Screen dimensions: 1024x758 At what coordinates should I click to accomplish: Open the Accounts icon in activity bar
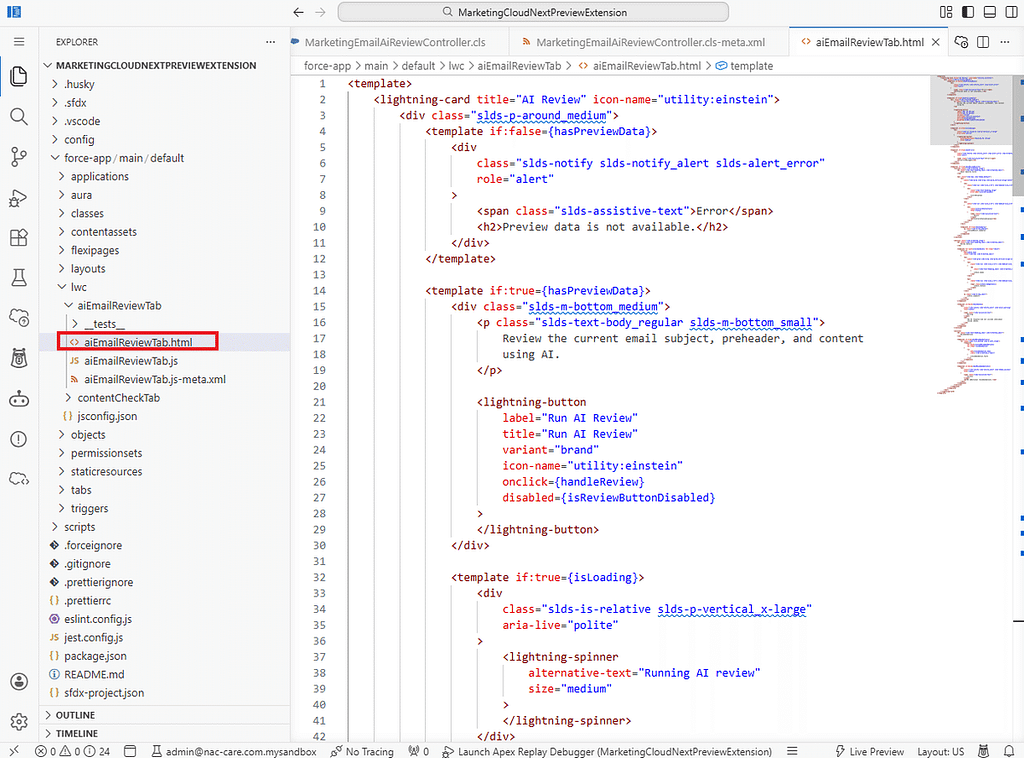(x=19, y=682)
